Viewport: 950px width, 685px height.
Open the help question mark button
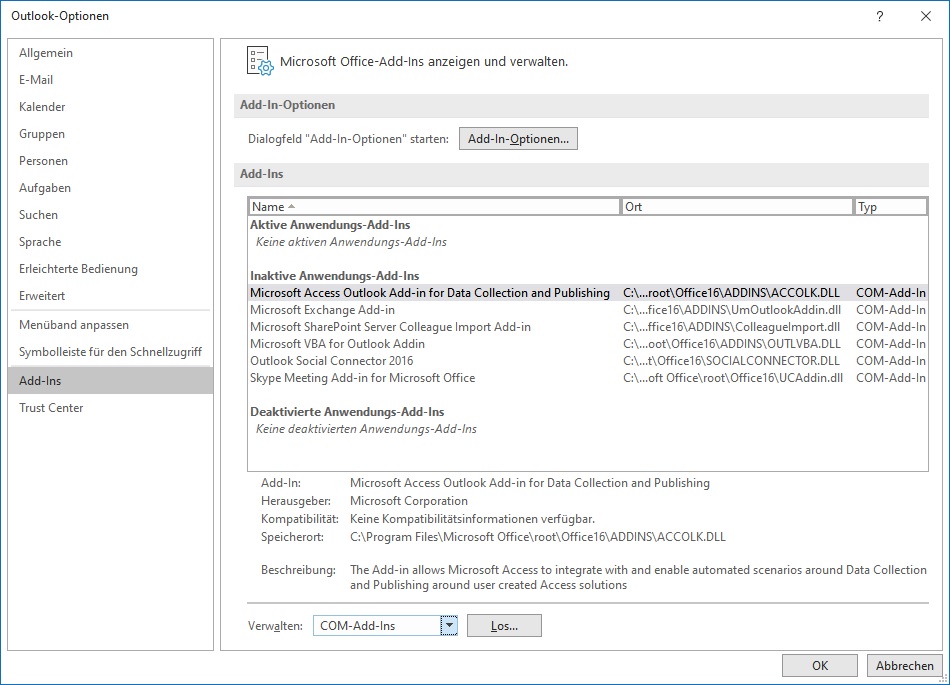click(879, 16)
